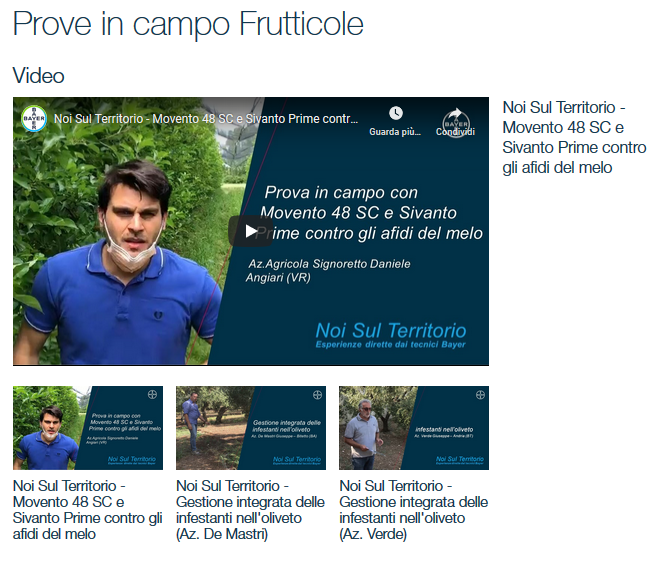
Task: Click the 'Noi Sul Territorio' banner inside the video
Action: point(391,335)
